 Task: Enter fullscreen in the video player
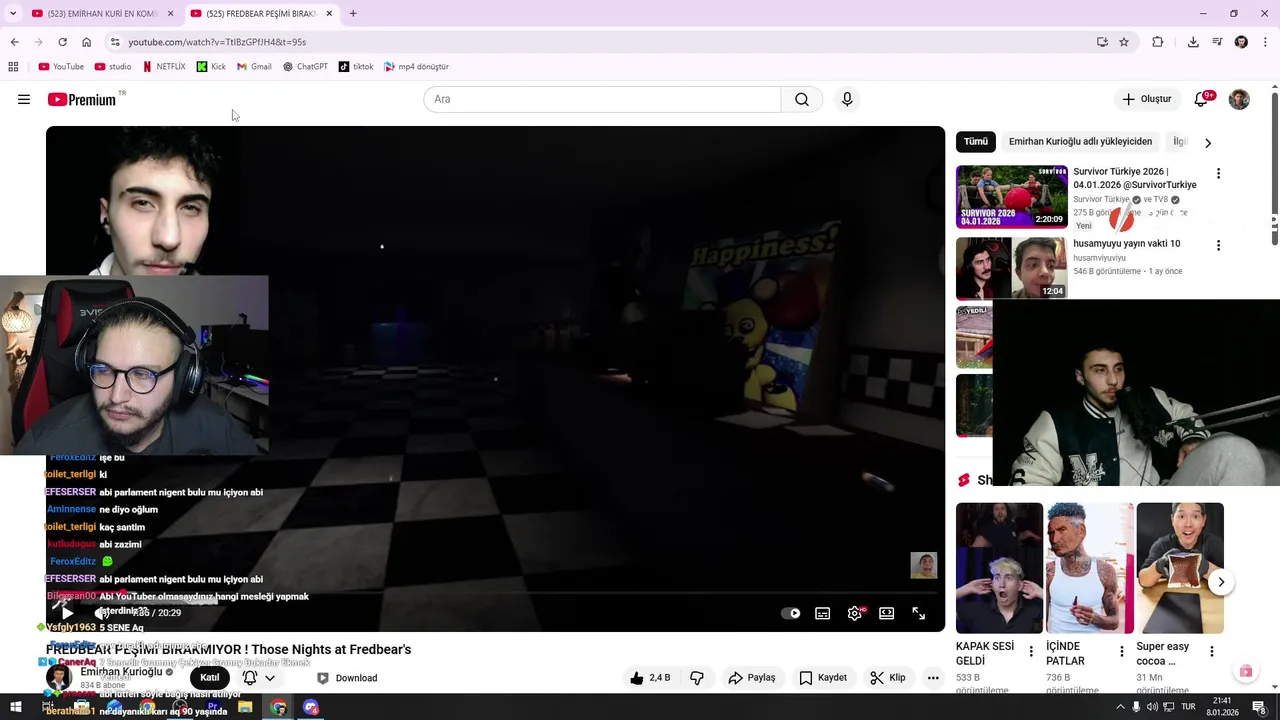pos(919,613)
